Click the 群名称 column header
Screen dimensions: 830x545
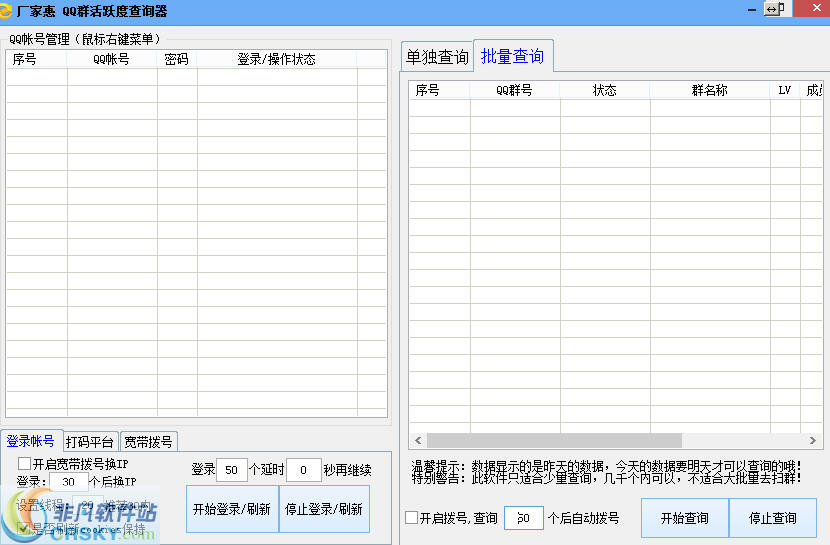point(710,90)
